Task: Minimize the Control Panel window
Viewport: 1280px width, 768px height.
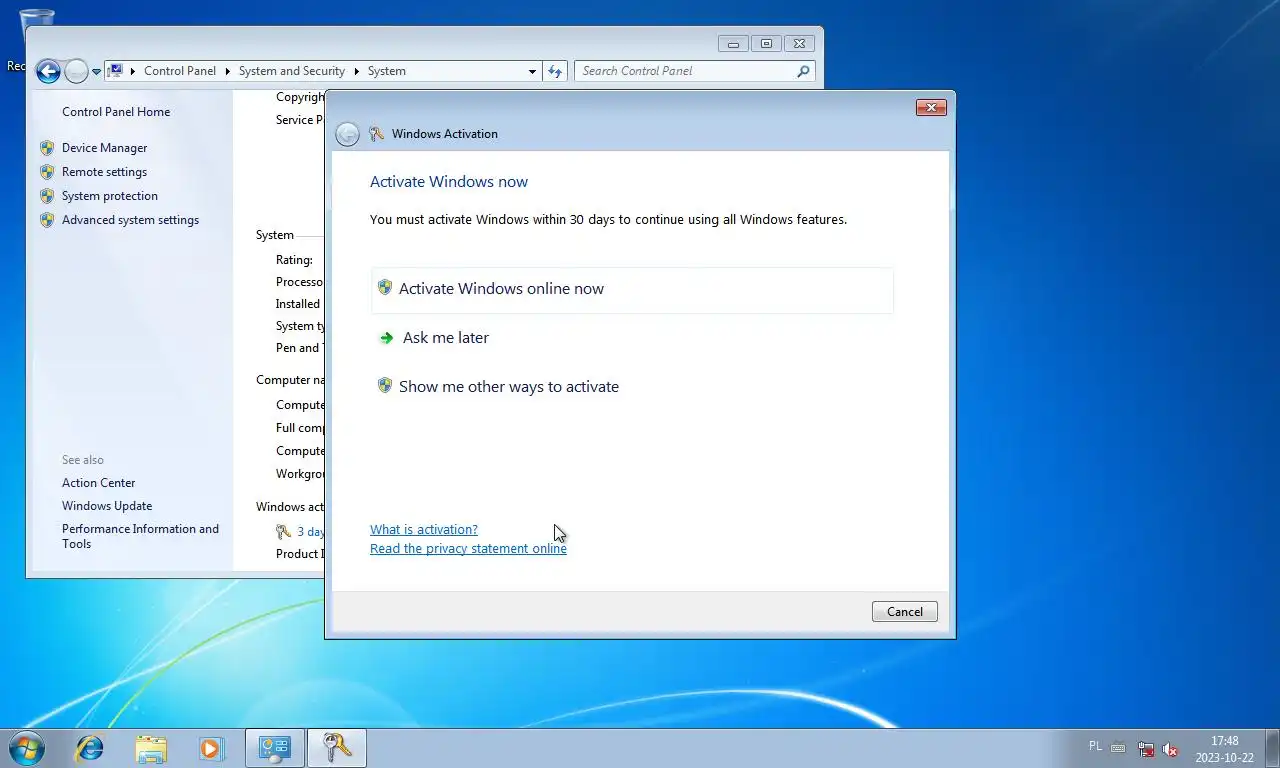Action: 733,44
